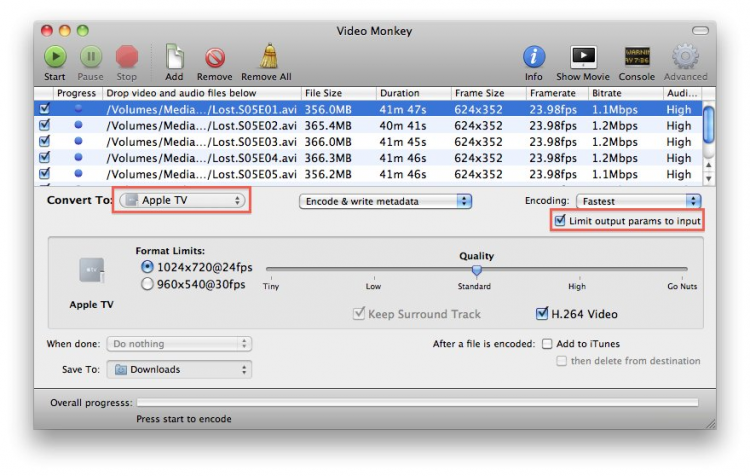Toggle Limit output params to input

[x=560, y=221]
